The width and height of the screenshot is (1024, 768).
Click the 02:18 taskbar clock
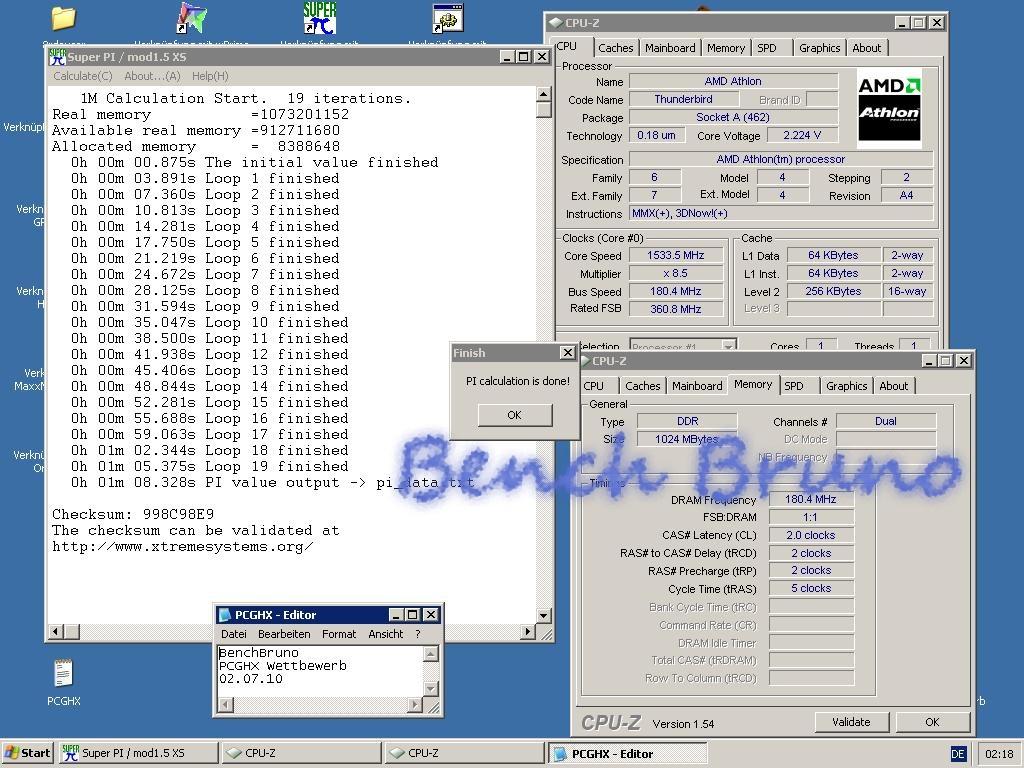tap(999, 754)
